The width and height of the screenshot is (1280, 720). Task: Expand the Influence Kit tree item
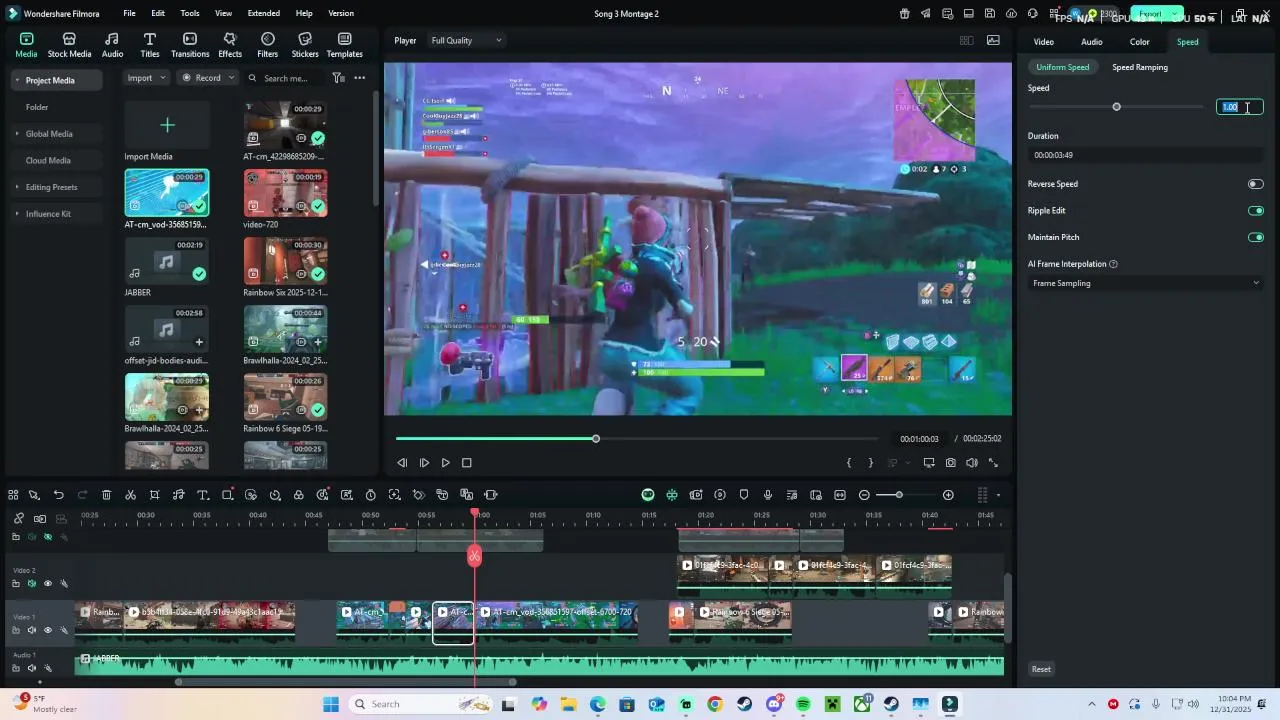tap(17, 214)
